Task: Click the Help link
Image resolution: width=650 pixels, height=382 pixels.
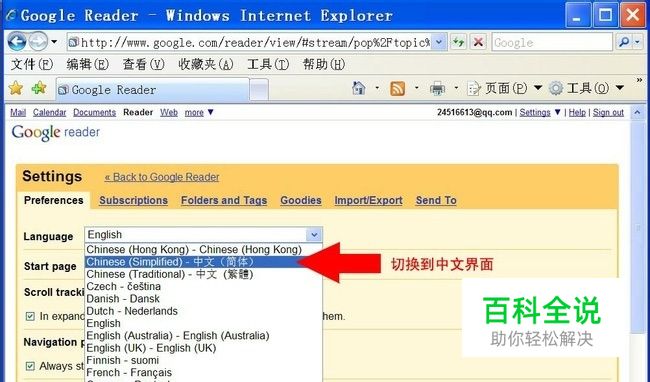Action: (577, 112)
